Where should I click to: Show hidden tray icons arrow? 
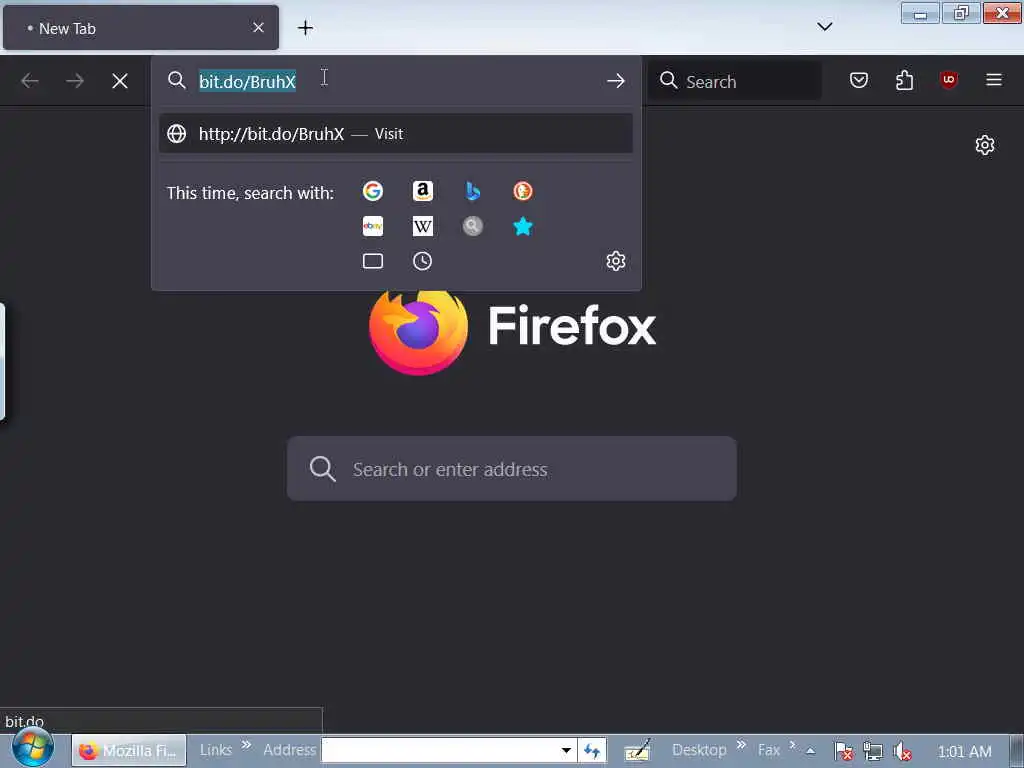tap(810, 751)
